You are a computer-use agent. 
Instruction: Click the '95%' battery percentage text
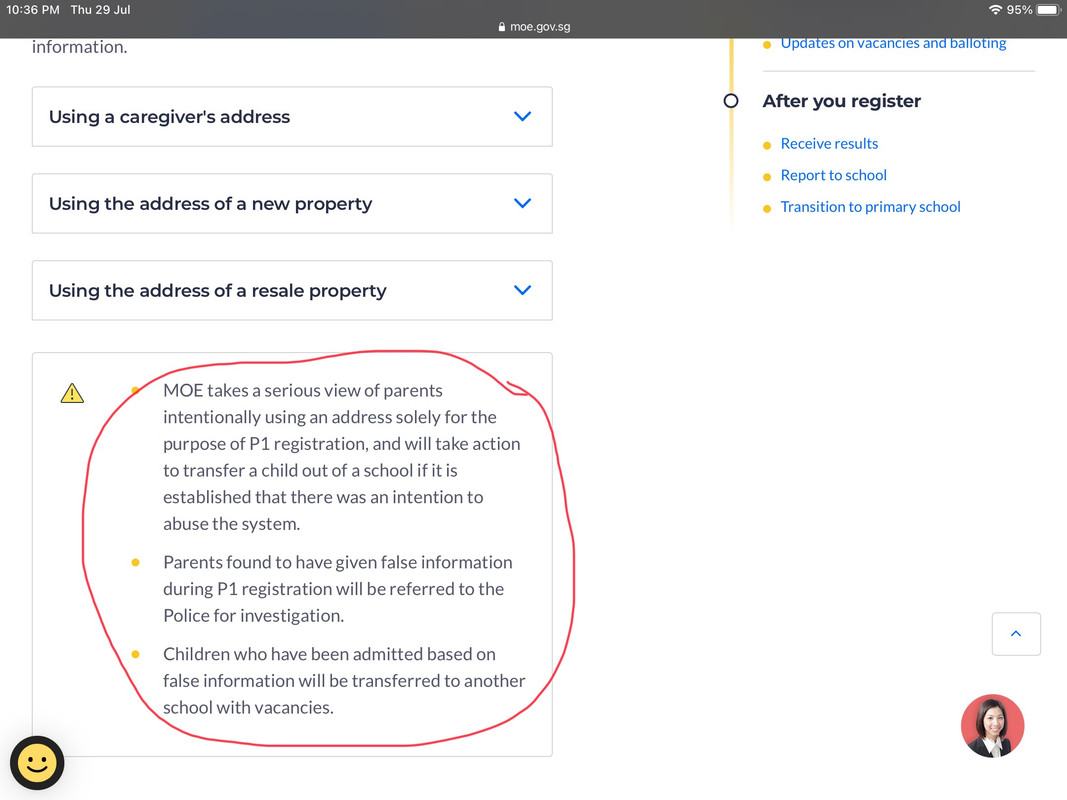tap(1019, 10)
